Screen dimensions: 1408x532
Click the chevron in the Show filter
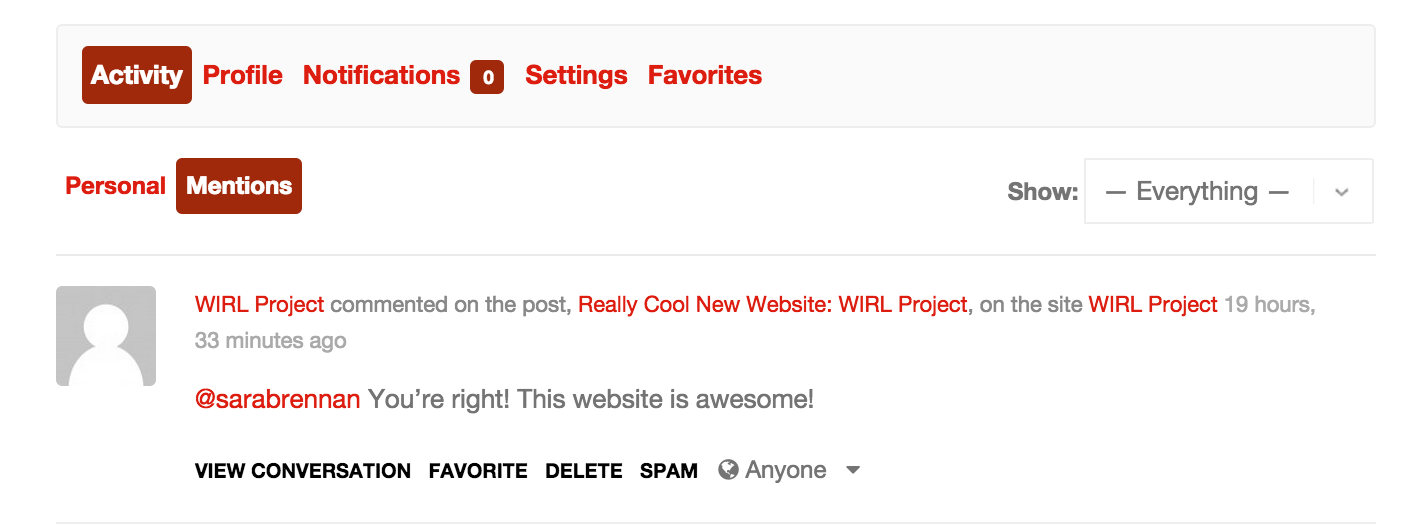click(1342, 192)
